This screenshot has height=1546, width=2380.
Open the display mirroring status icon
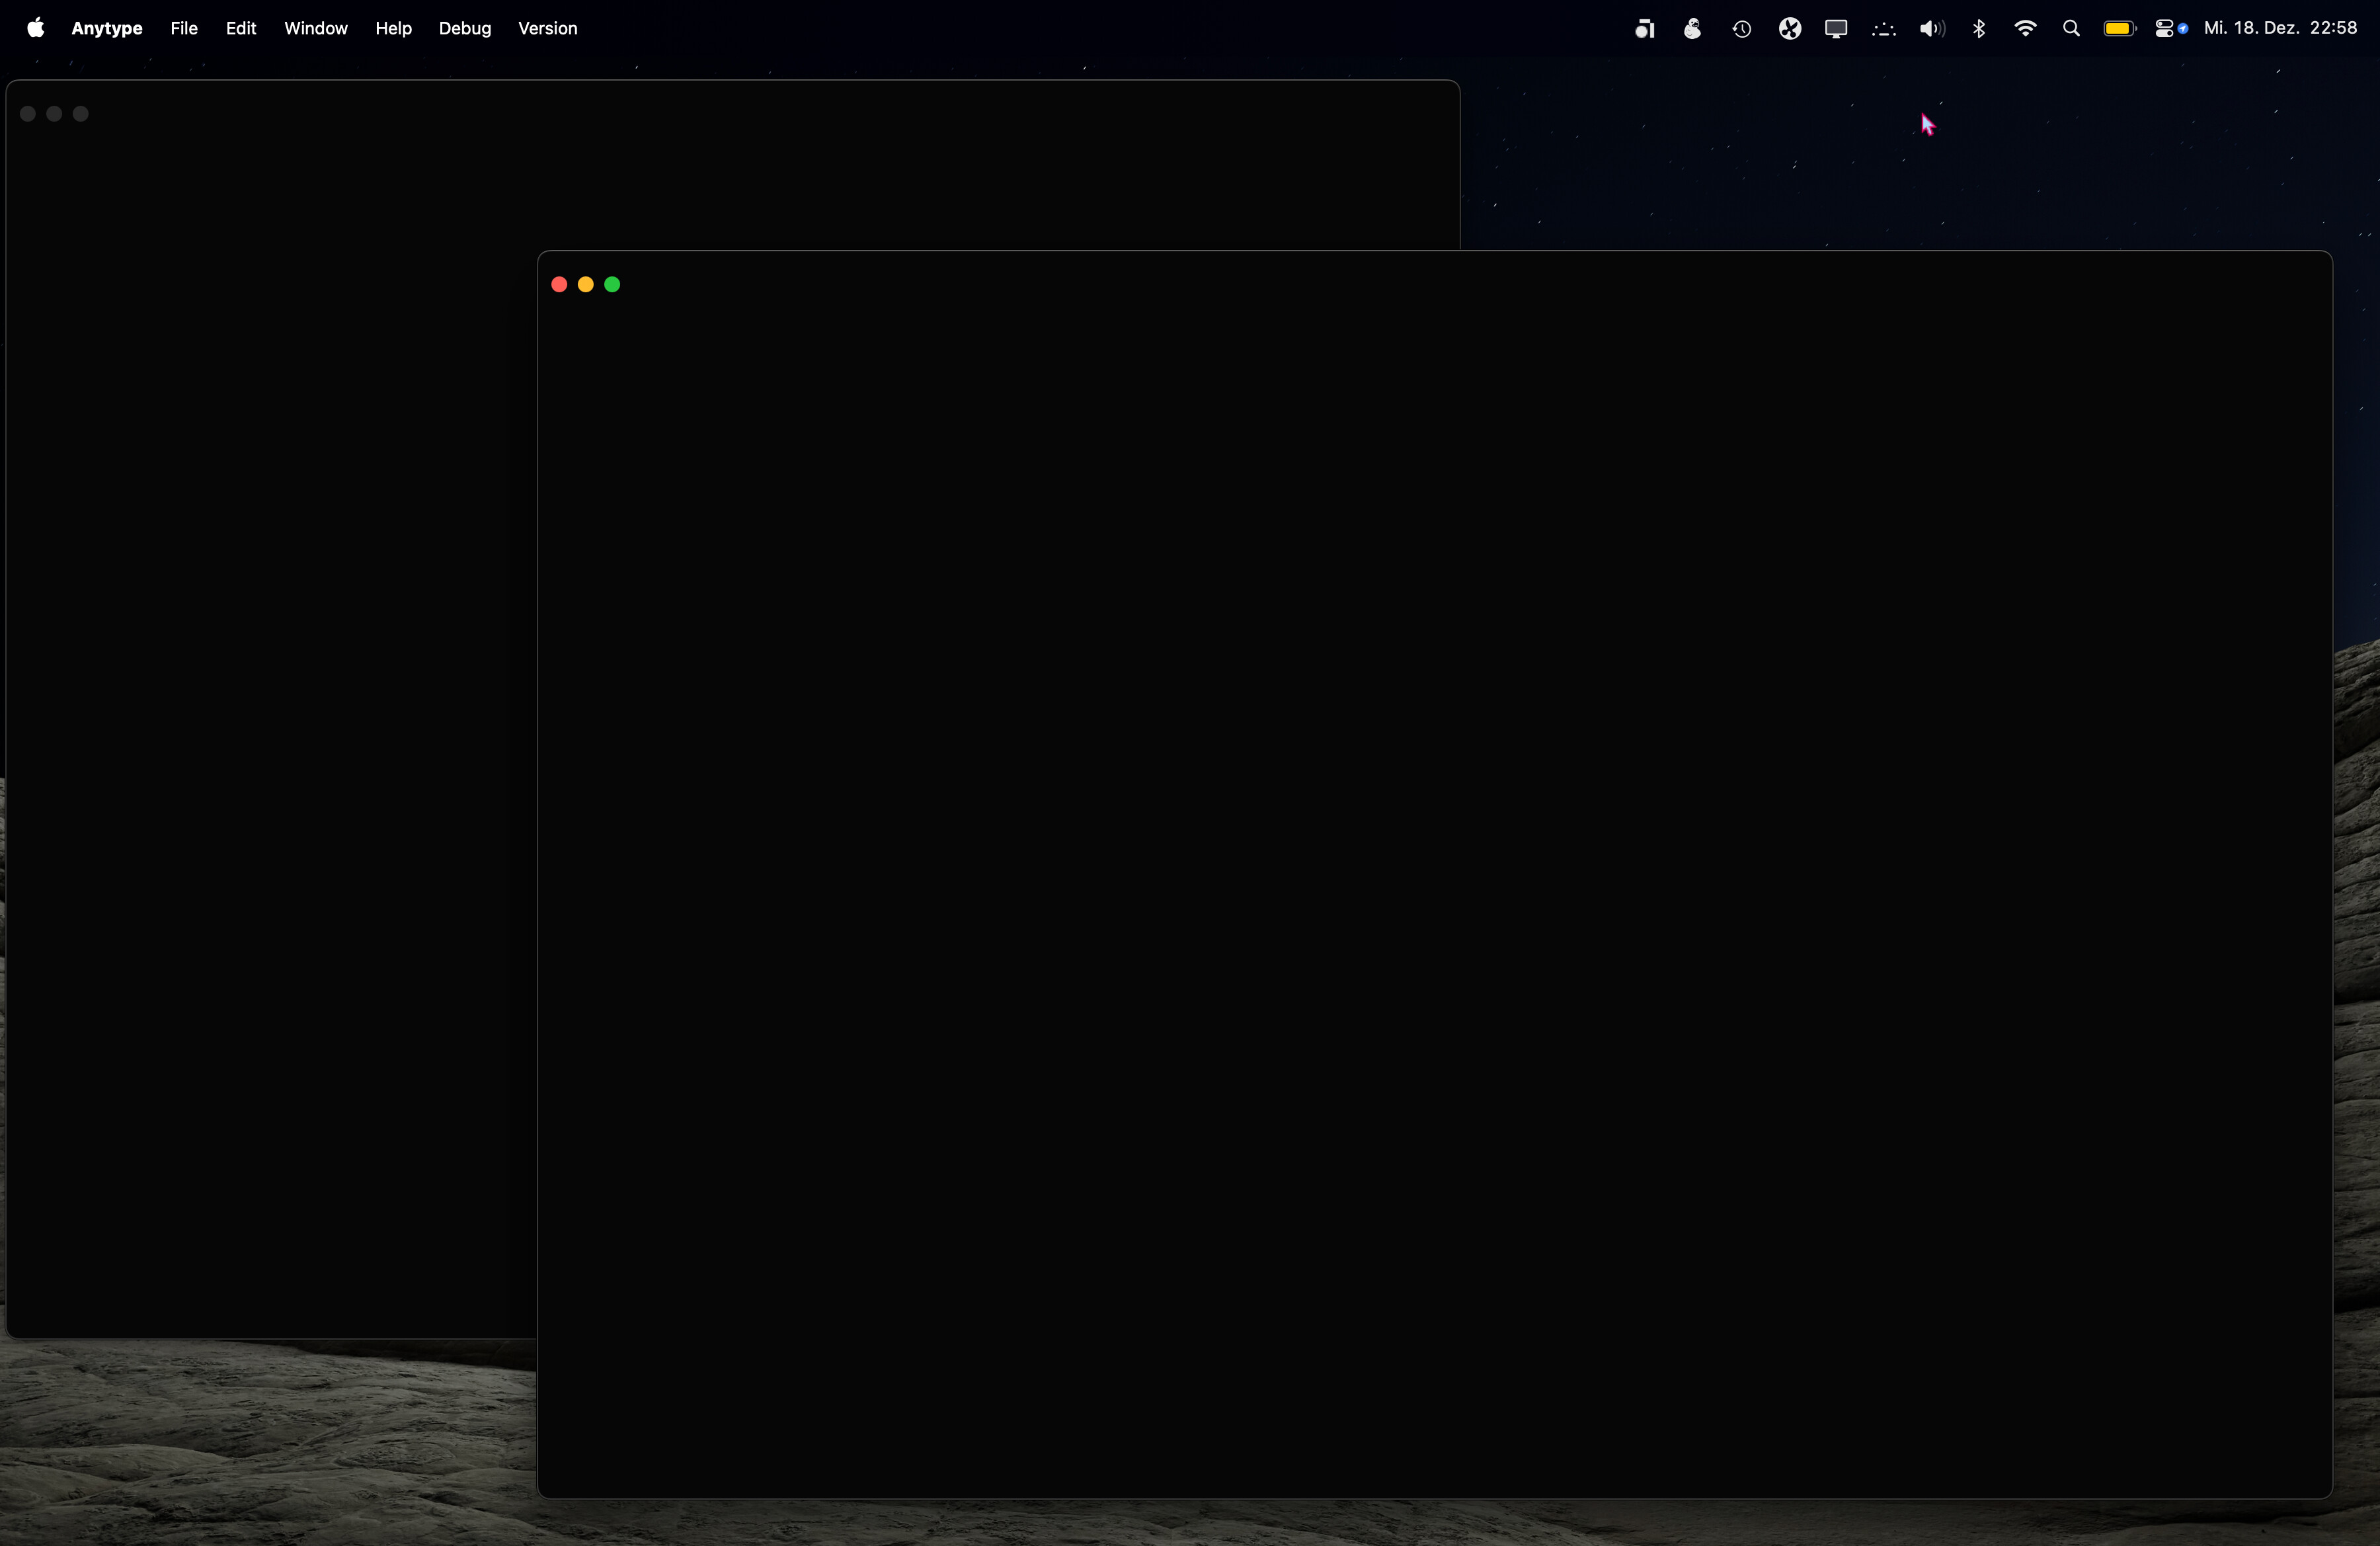[x=1836, y=28]
